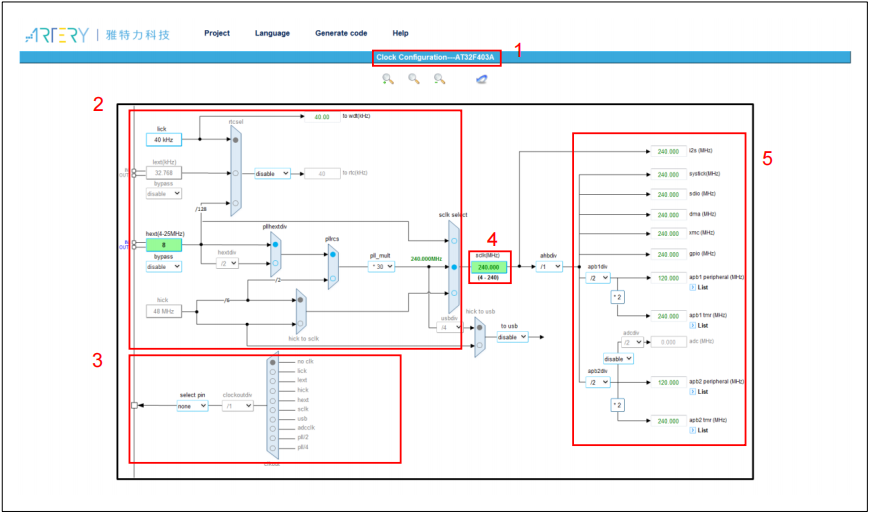Click List link under apb2 peripheral
This screenshot has height=514, width=870.
point(702,392)
